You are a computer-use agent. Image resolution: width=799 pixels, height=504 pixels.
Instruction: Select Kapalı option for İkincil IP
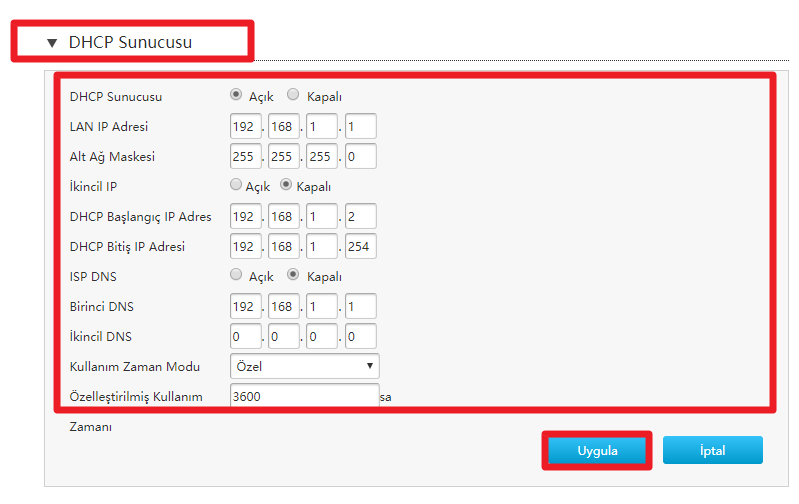pos(286,185)
